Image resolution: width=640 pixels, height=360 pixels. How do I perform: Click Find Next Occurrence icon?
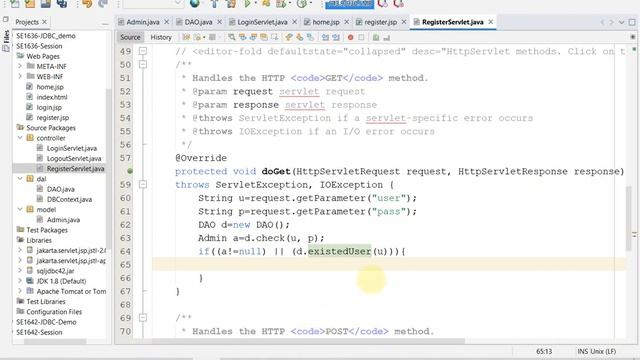(x=253, y=37)
